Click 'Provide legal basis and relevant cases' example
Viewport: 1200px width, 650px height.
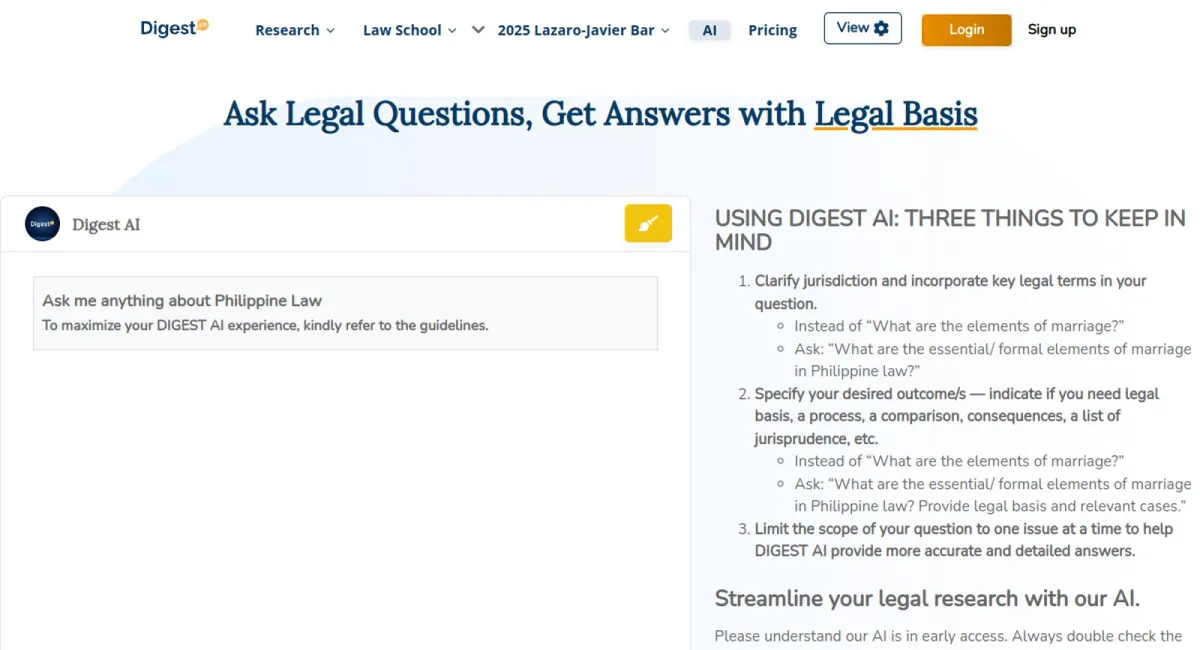pyautogui.click(x=1053, y=506)
